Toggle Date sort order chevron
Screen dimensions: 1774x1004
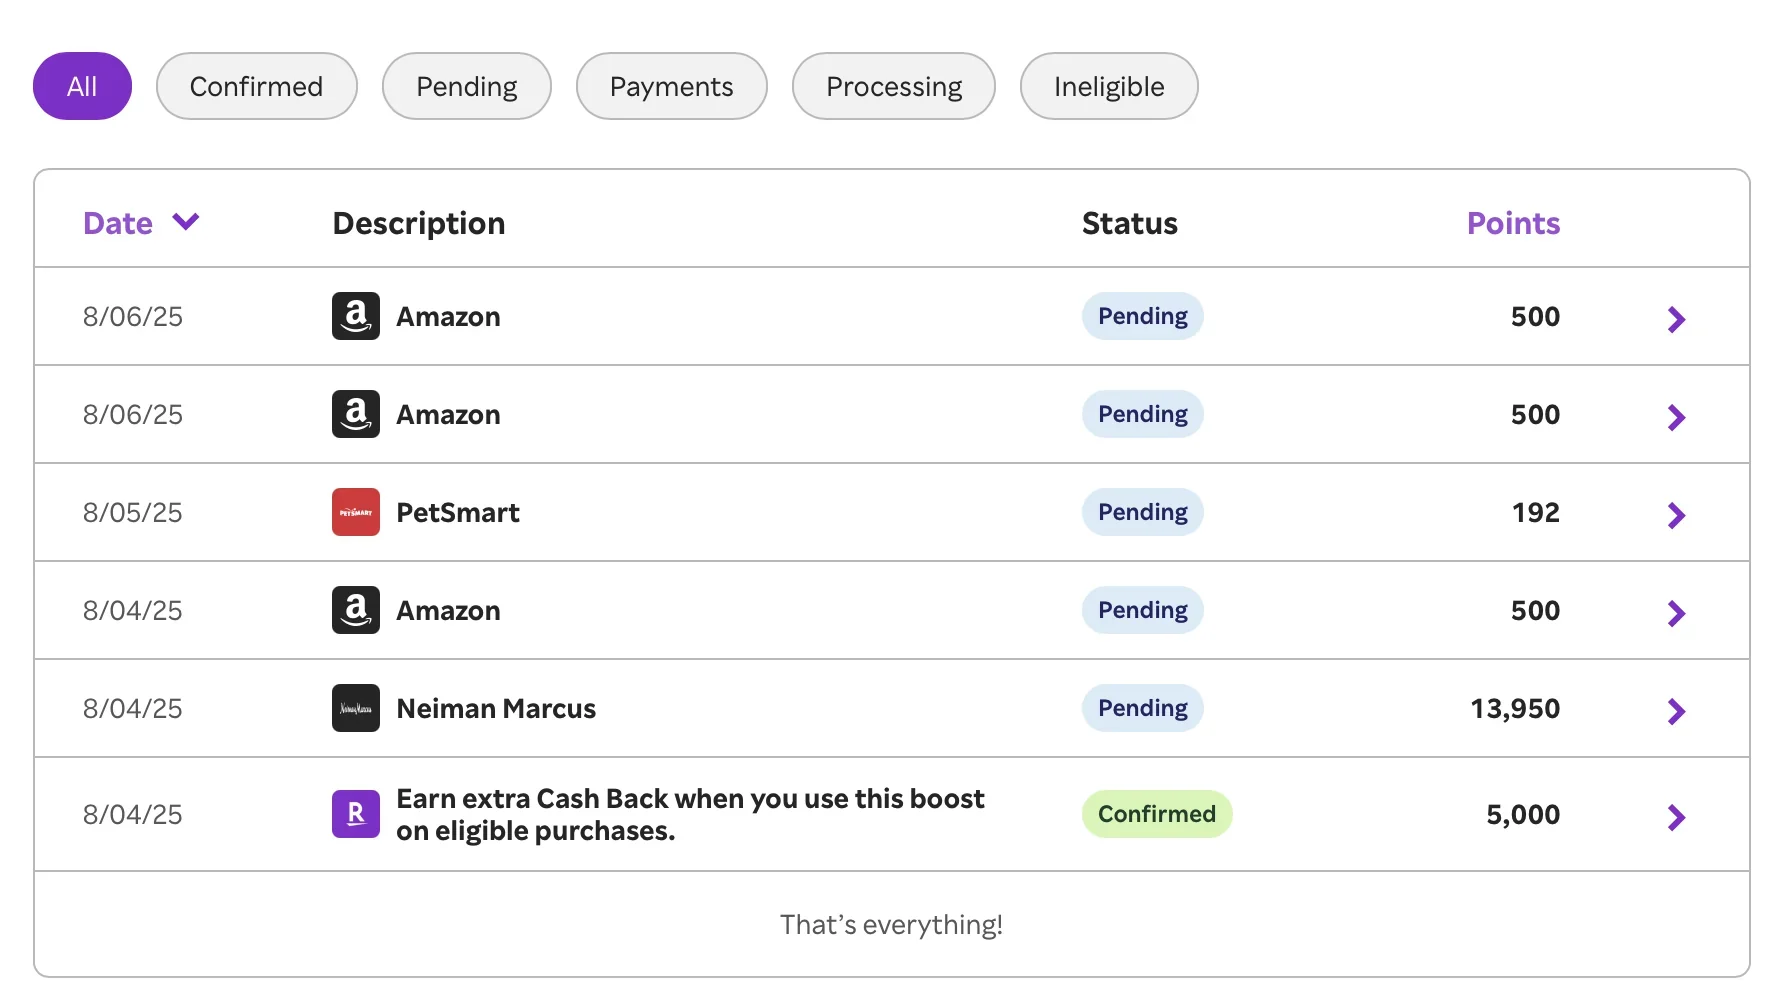pyautogui.click(x=186, y=221)
